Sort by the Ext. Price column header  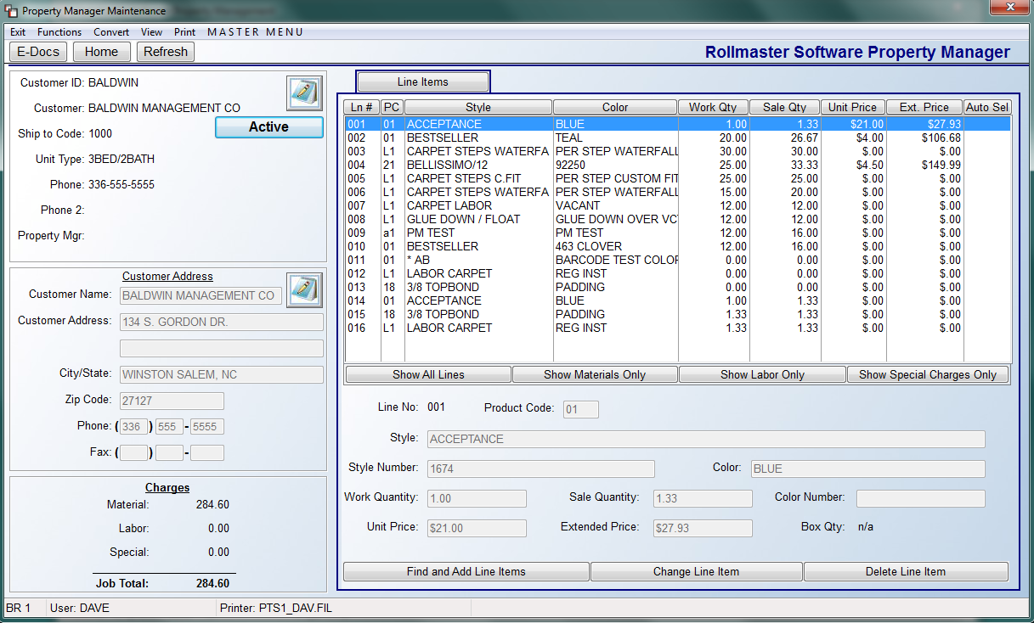[924, 107]
